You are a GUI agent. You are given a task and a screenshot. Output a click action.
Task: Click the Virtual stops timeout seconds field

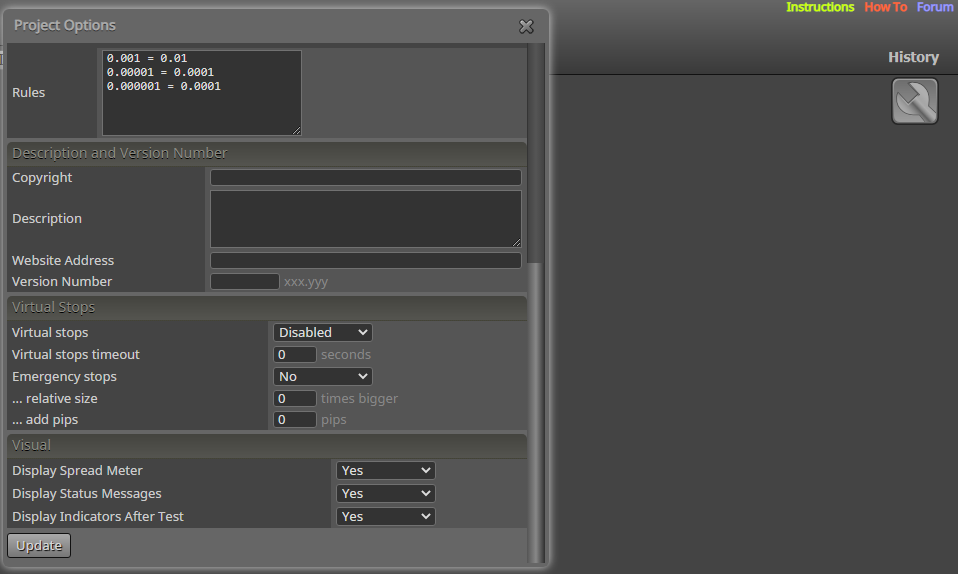294,355
